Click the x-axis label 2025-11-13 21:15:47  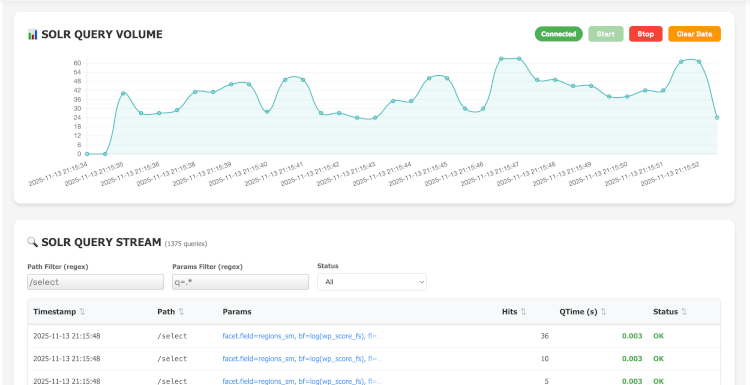tap(490, 175)
